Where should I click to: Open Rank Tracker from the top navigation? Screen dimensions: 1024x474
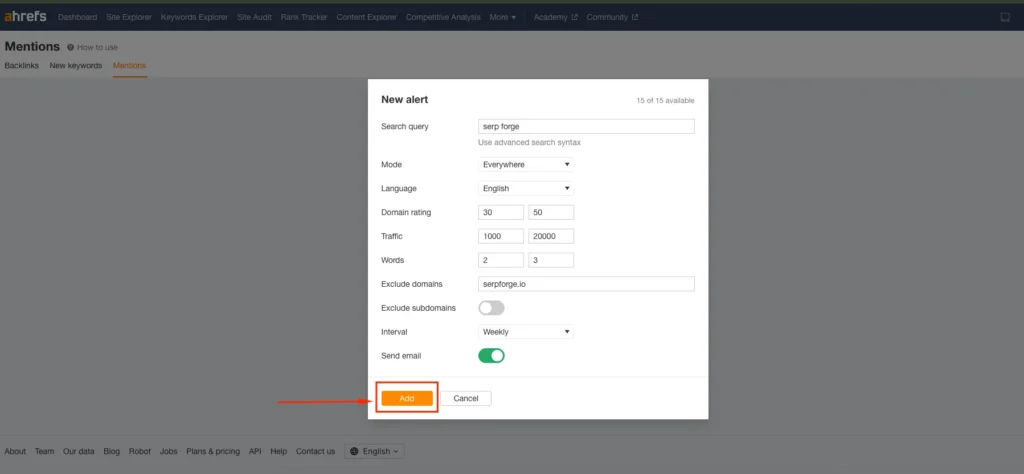pos(304,17)
